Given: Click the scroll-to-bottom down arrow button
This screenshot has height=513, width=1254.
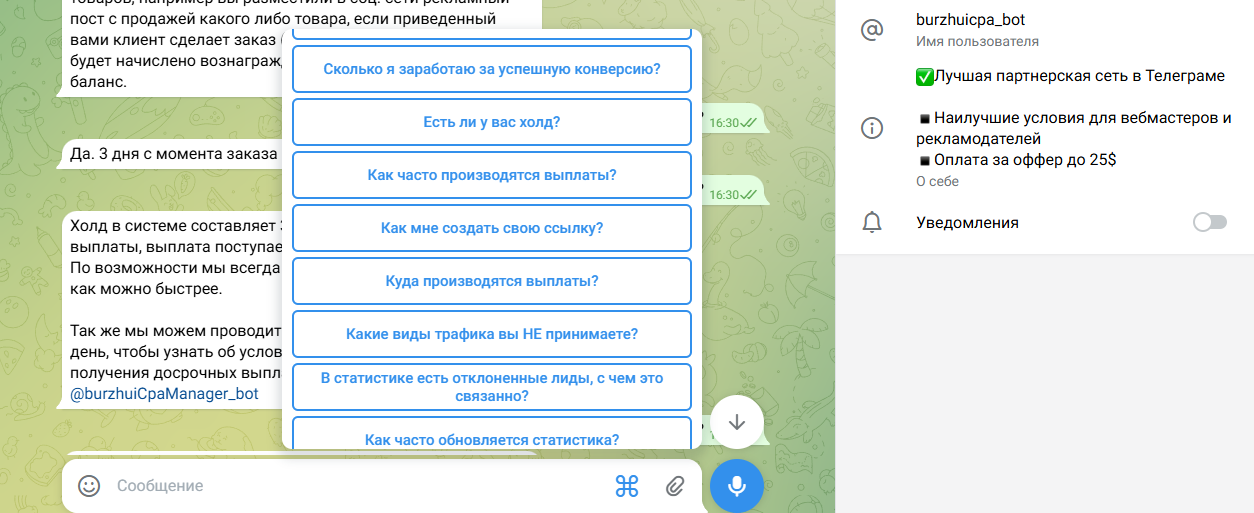Looking at the screenshot, I should pyautogui.click(x=737, y=422).
